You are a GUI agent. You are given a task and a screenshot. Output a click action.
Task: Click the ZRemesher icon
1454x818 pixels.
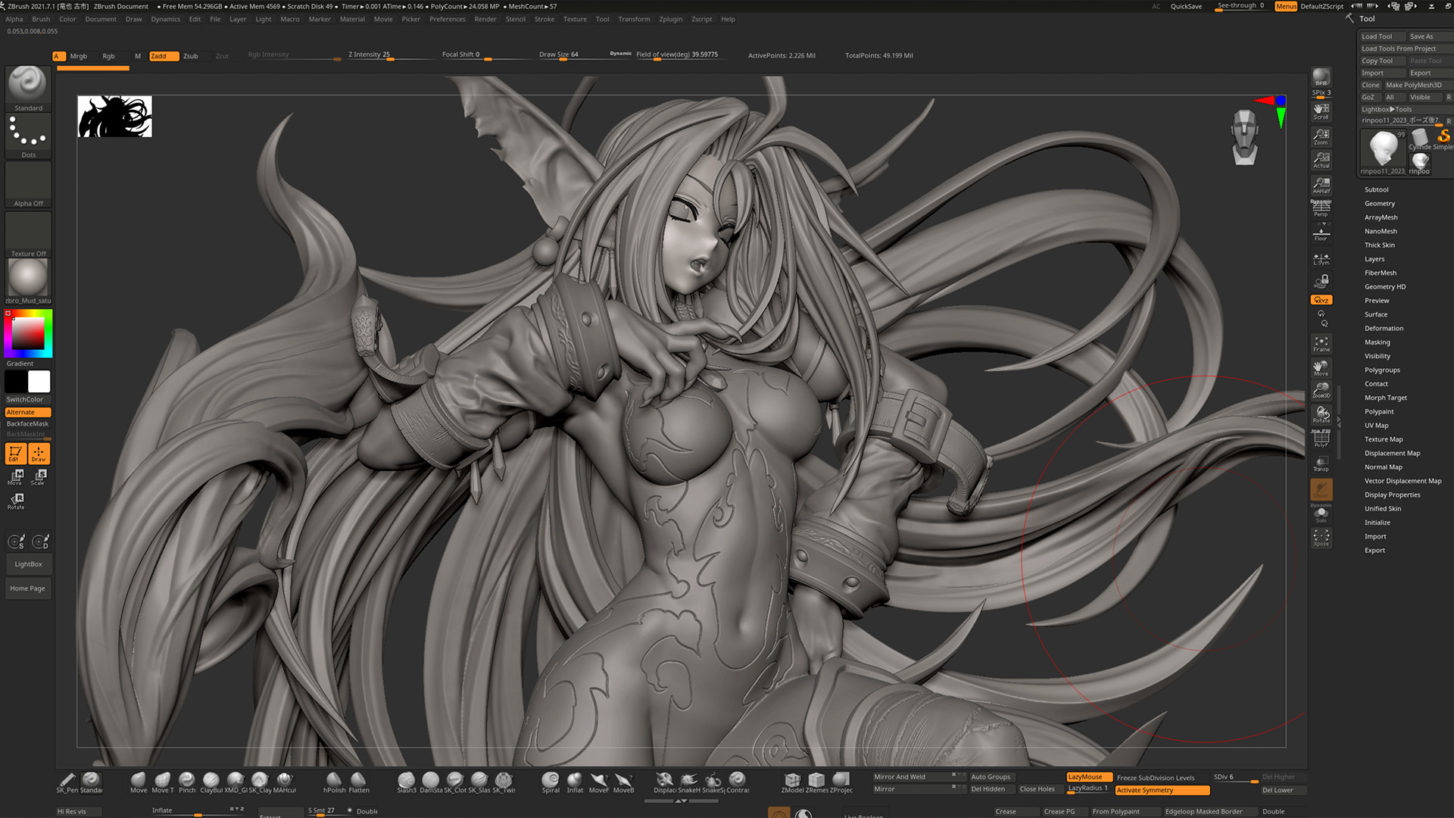[x=817, y=781]
